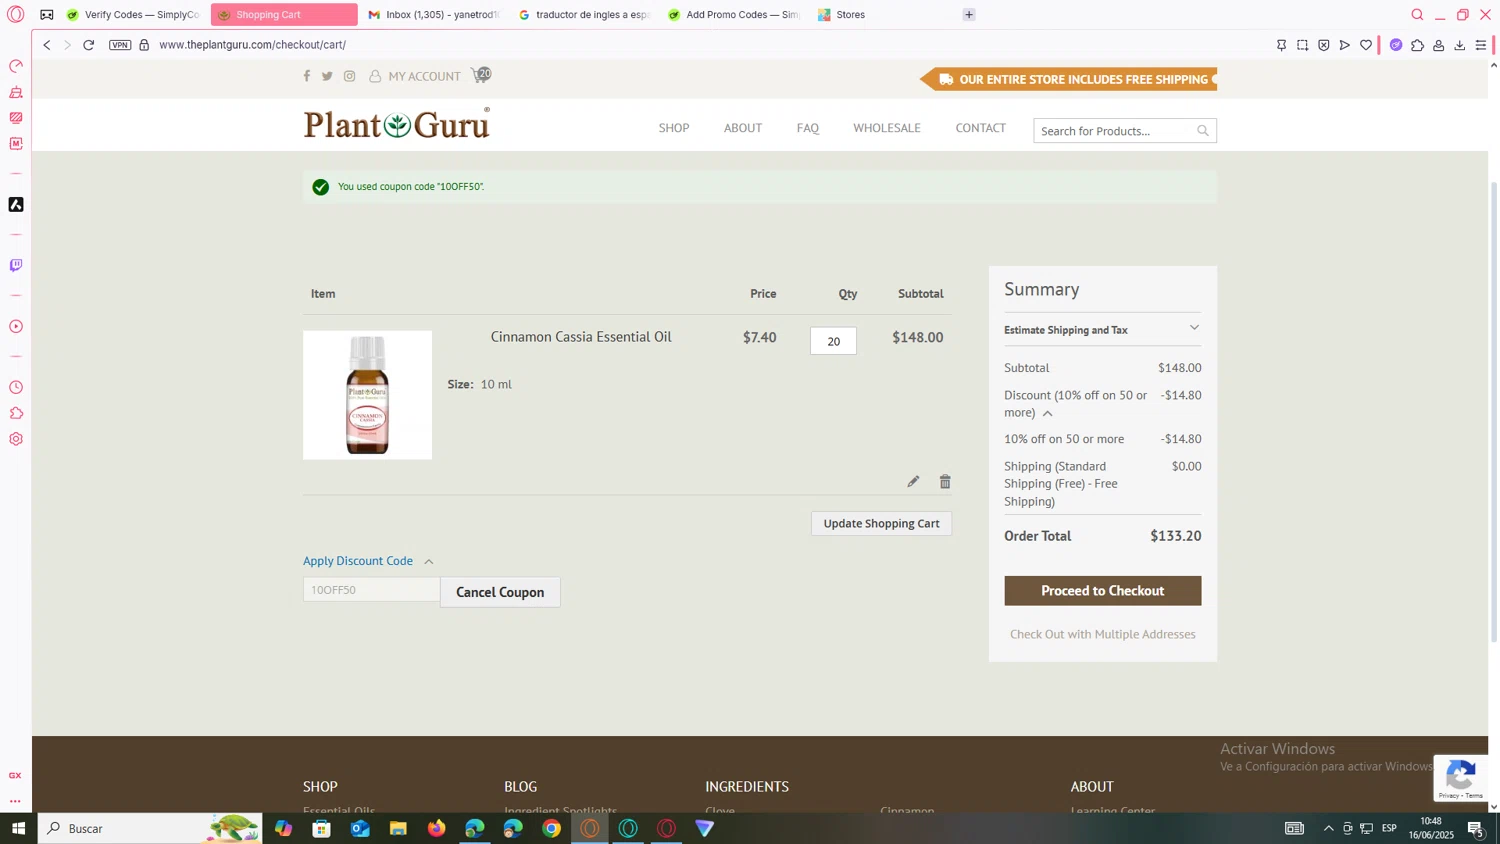Open the WHOLESALE page
This screenshot has height=844, width=1500.
(x=887, y=128)
